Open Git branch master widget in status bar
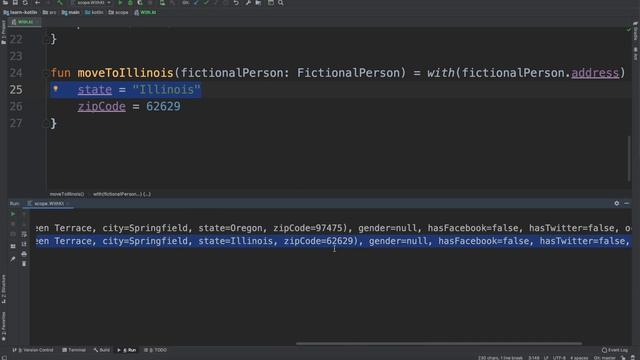This screenshot has height=360, width=640. [x=605, y=358]
